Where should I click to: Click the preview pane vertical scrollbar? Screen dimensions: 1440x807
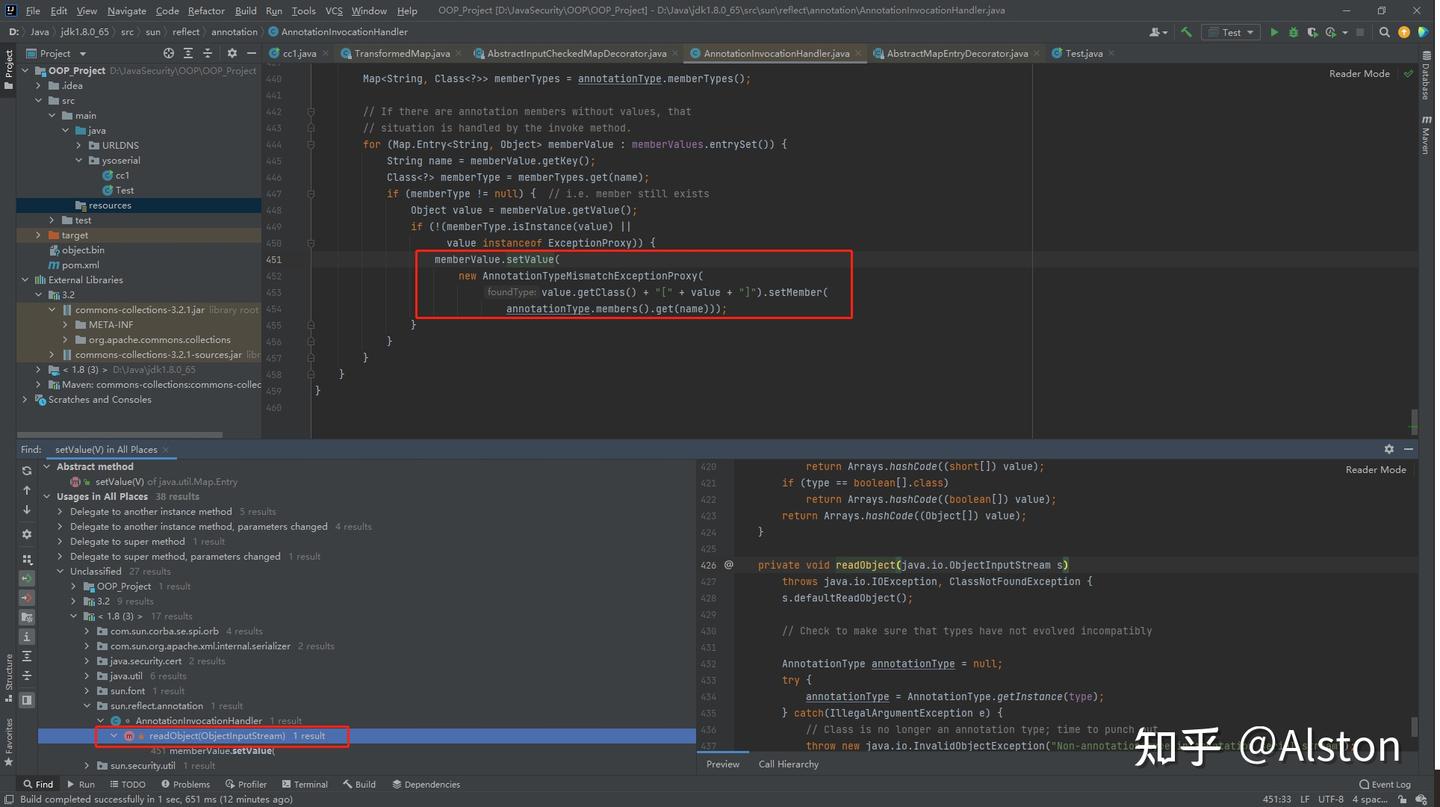1414,727
